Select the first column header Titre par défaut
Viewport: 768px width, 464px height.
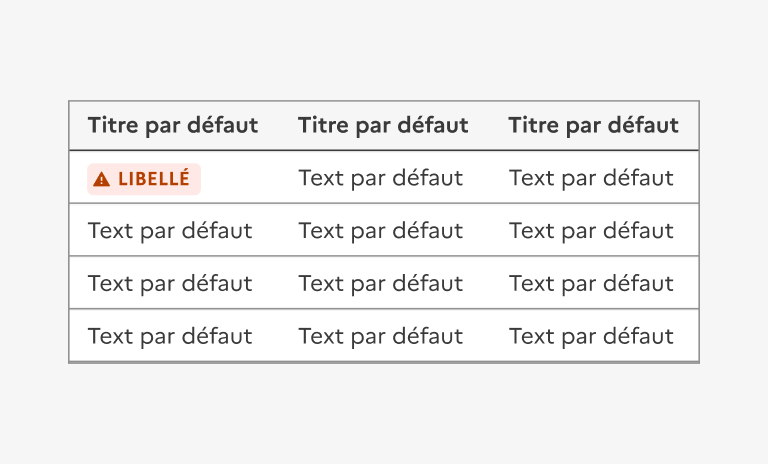pos(173,125)
